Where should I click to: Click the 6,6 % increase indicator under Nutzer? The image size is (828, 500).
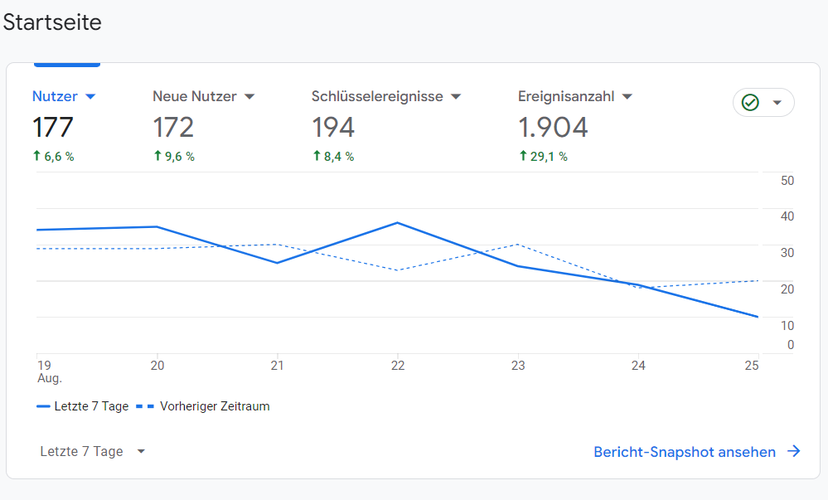53,156
